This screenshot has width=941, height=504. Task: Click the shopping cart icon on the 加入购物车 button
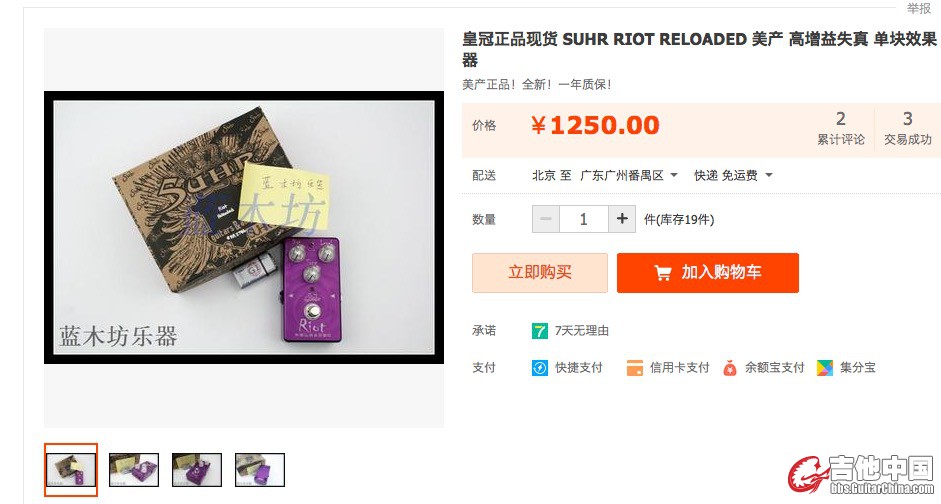coord(663,273)
